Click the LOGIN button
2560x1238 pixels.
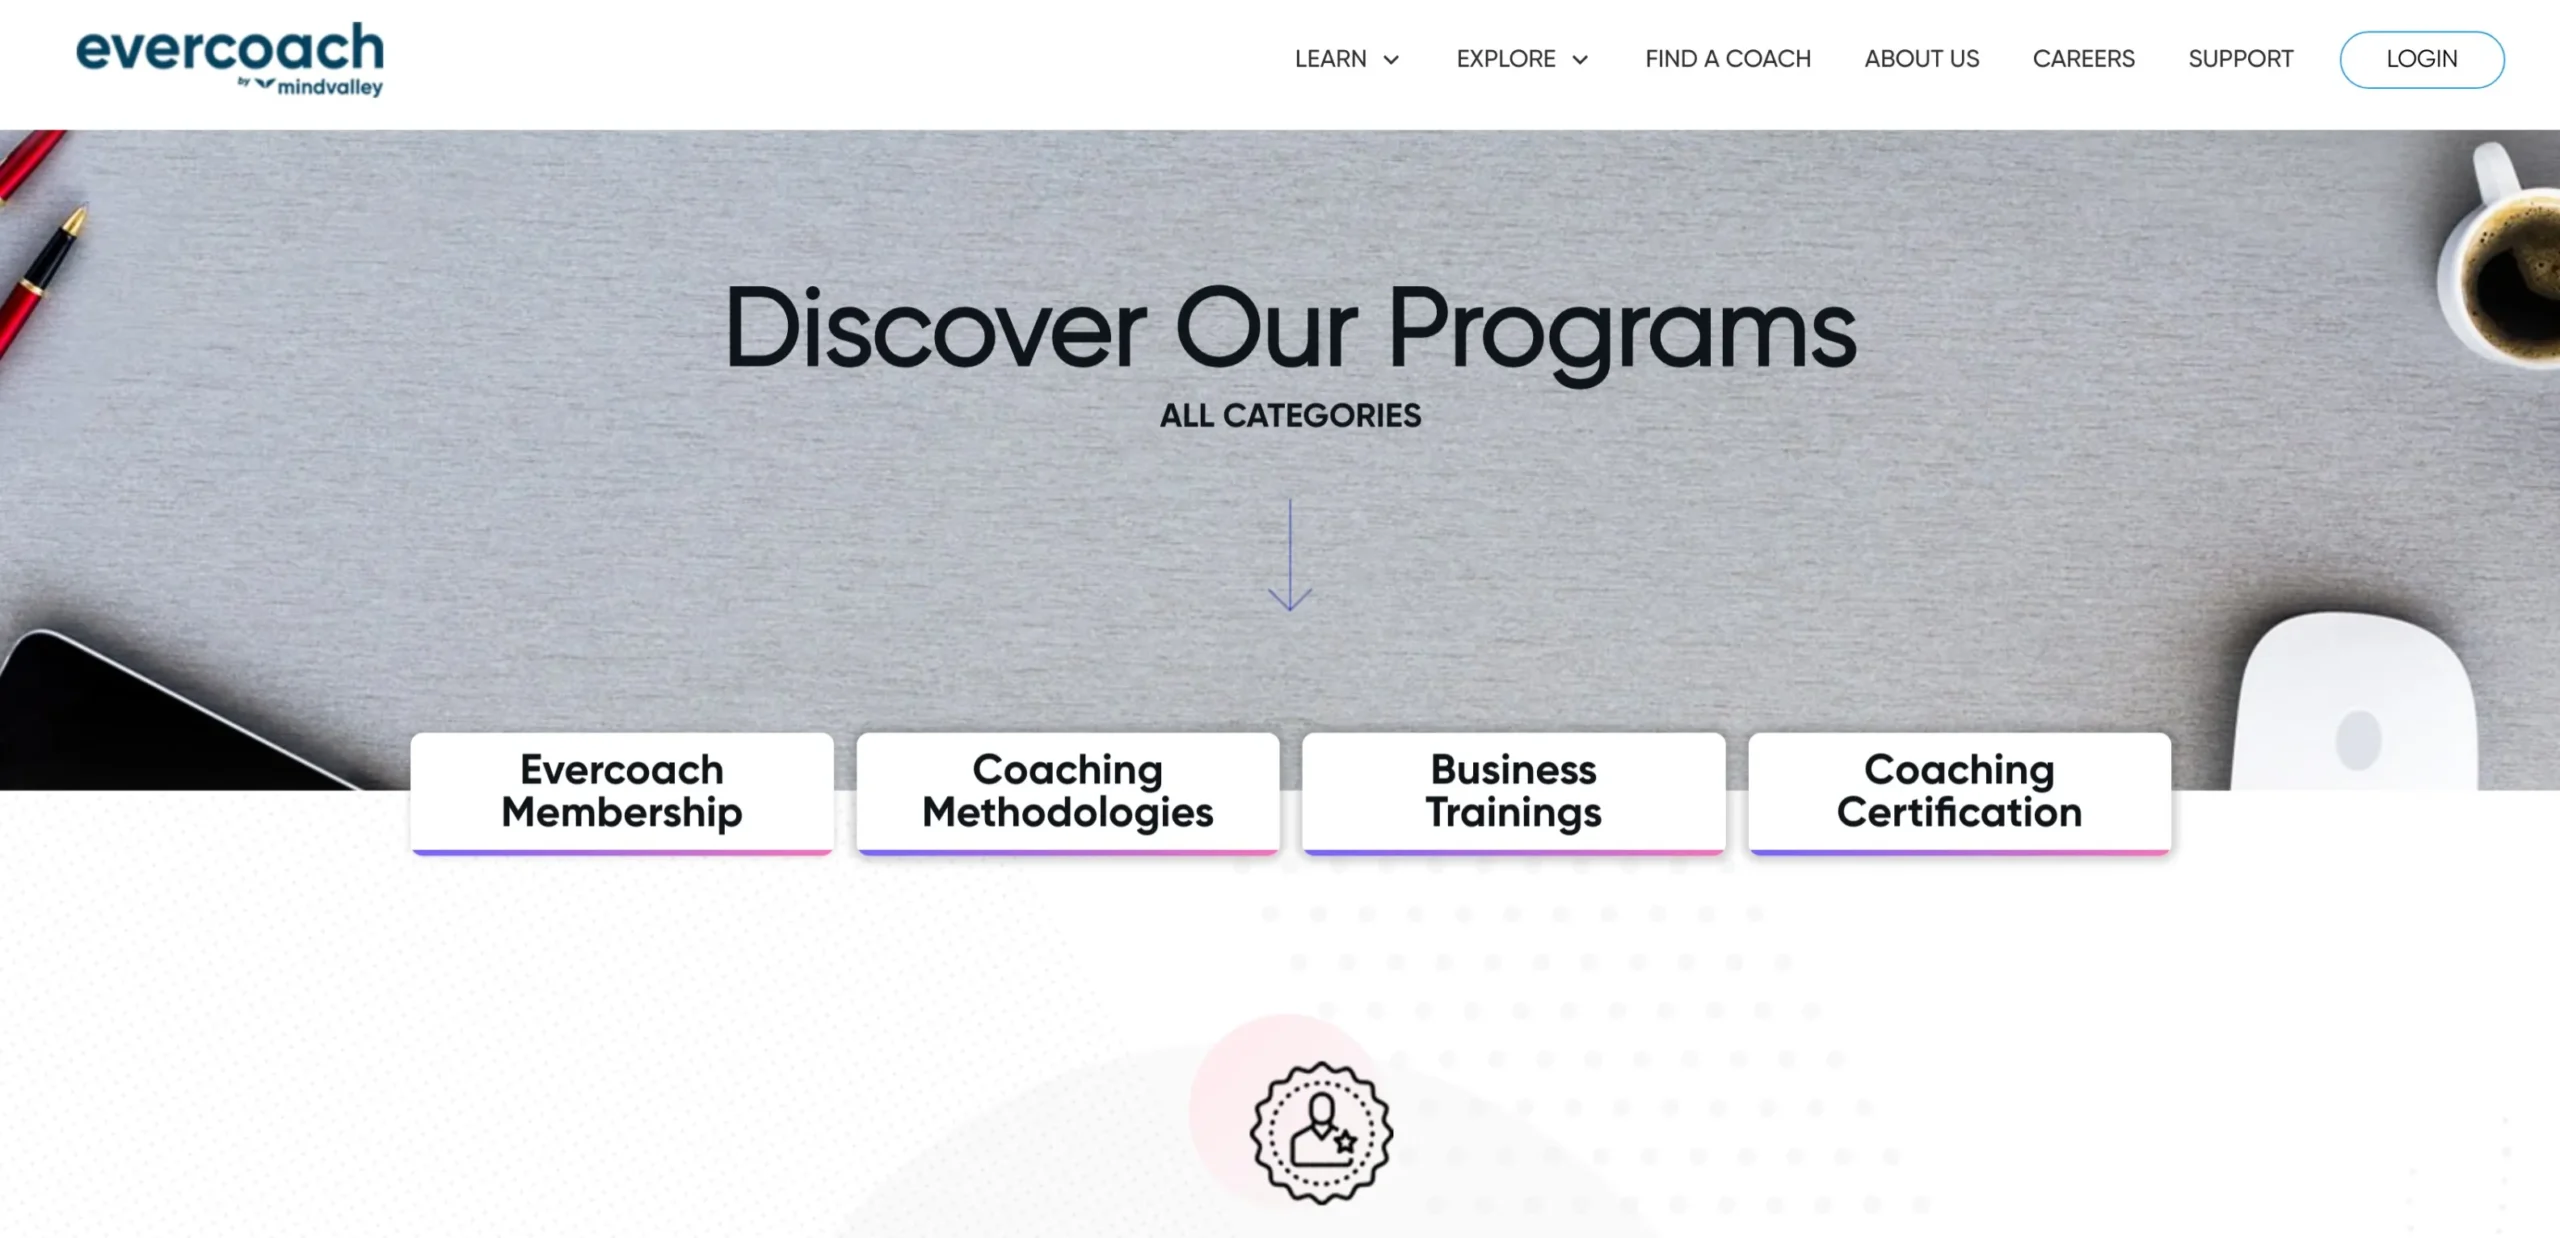[x=2421, y=57]
